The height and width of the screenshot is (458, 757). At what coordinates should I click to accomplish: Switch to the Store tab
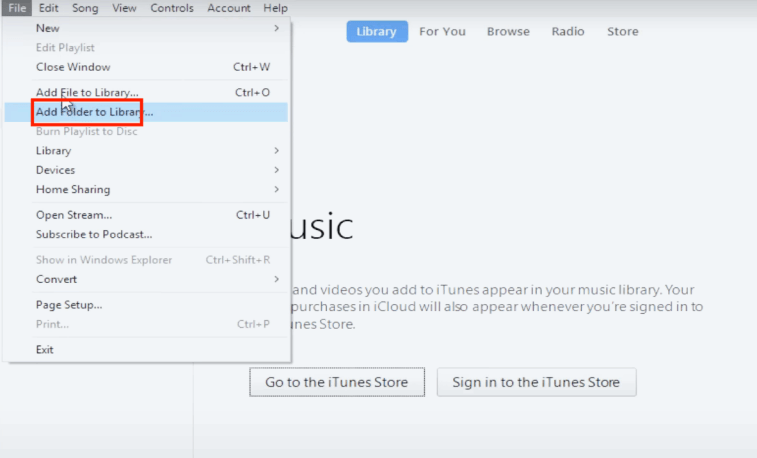point(622,31)
